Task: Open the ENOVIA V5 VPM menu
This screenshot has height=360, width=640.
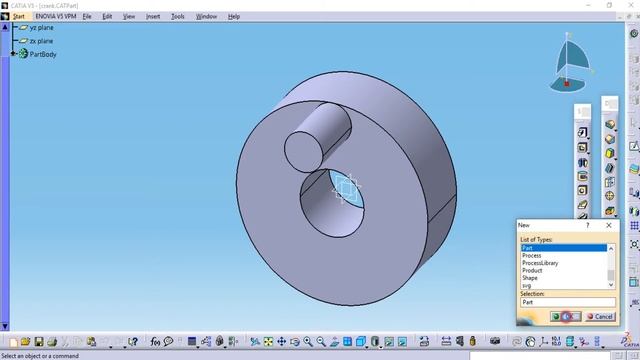Action: coord(56,16)
